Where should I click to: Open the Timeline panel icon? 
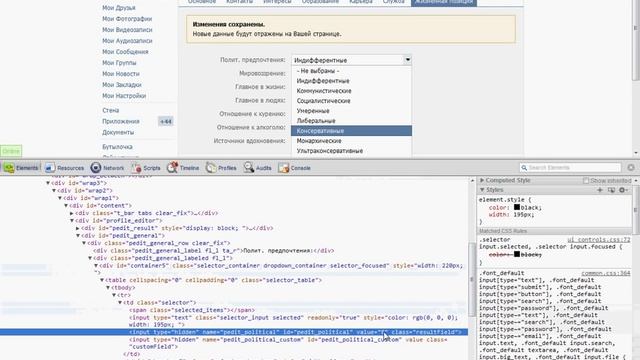172,167
